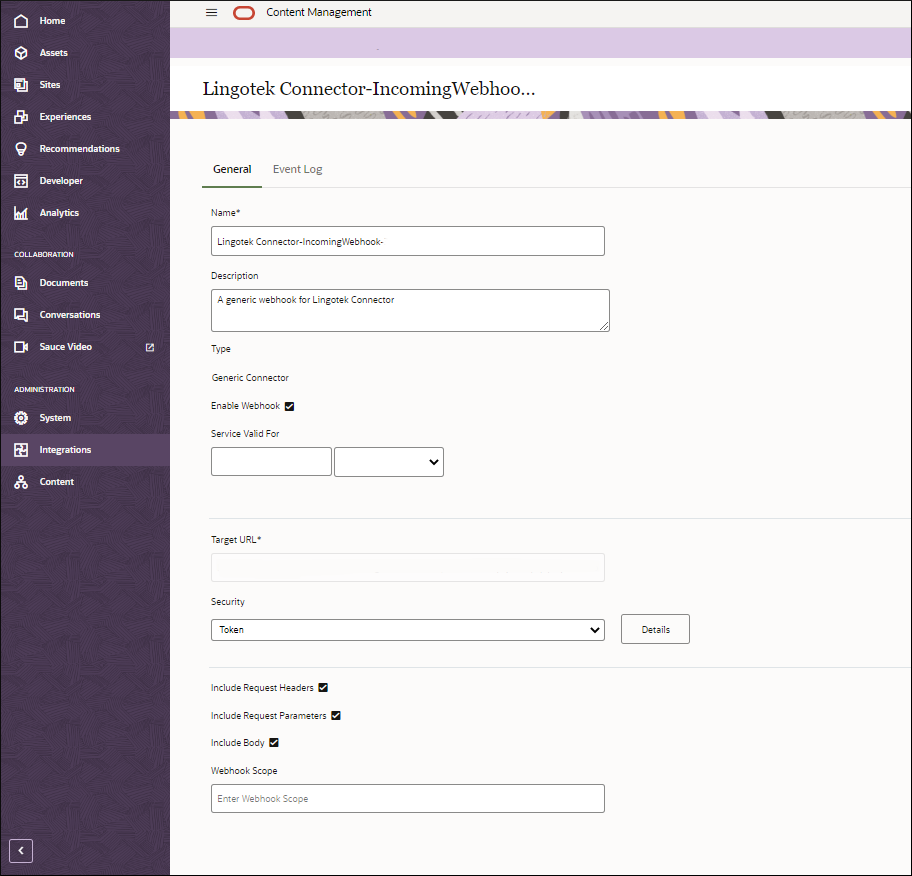This screenshot has height=876, width=912.
Task: Click the "Generic Connector" type text
Action: click(250, 378)
